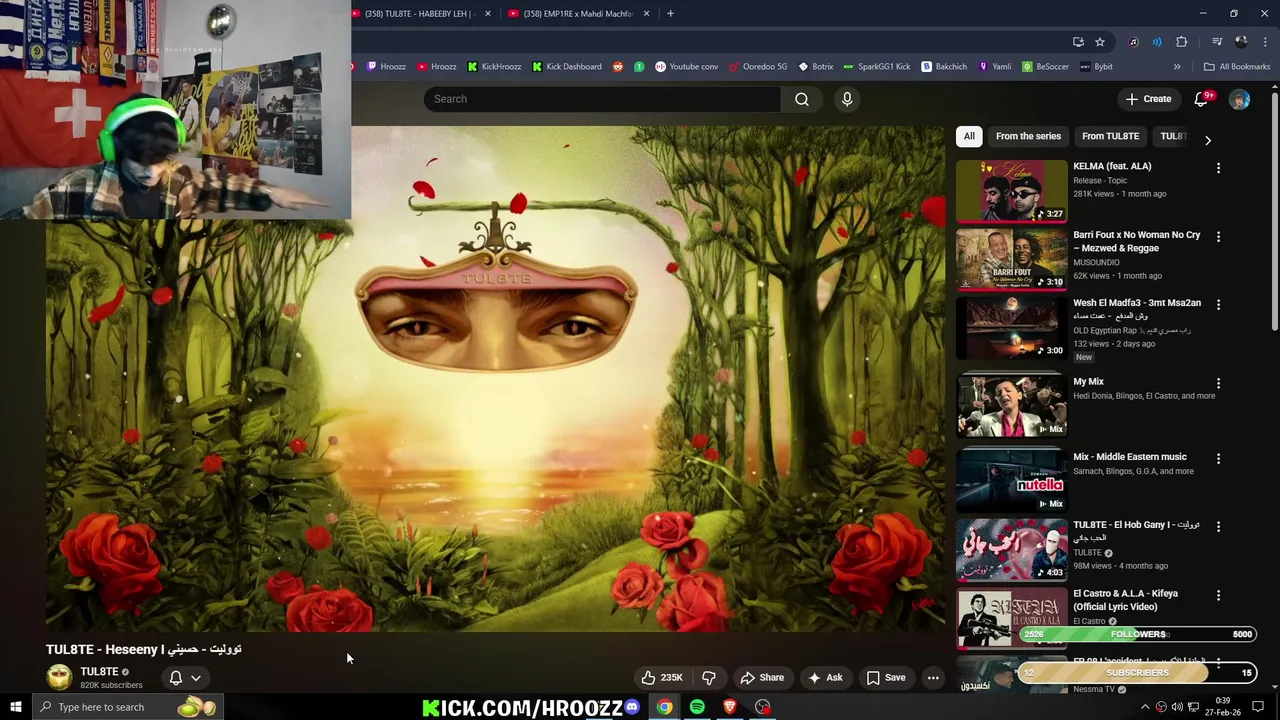
Task: Open TUL8TE channel name link
Action: click(99, 672)
